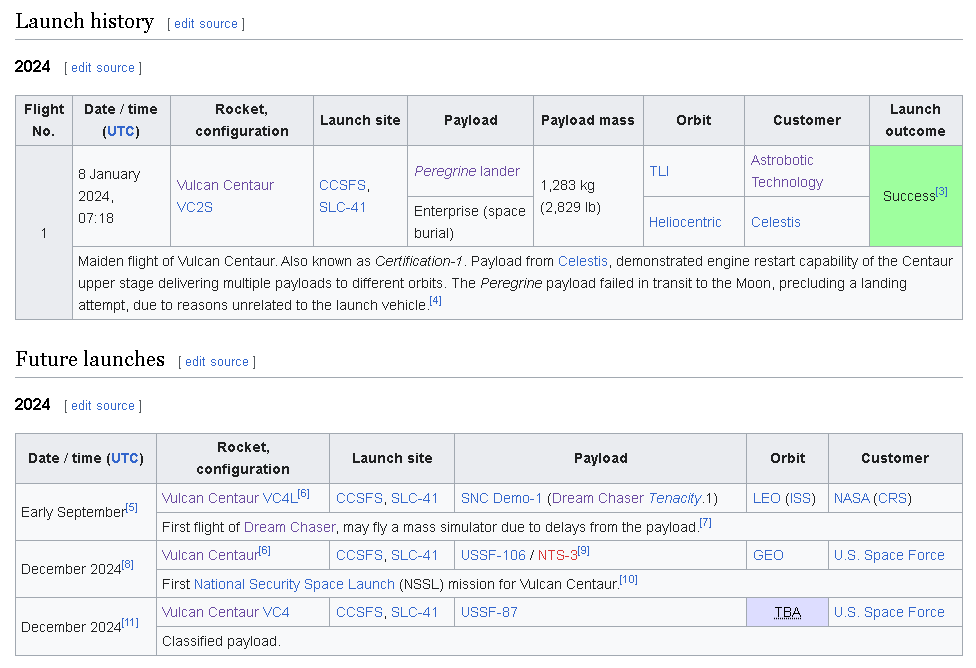Follow the GEO orbit link
The width and height of the screenshot is (976, 668).
click(768, 555)
